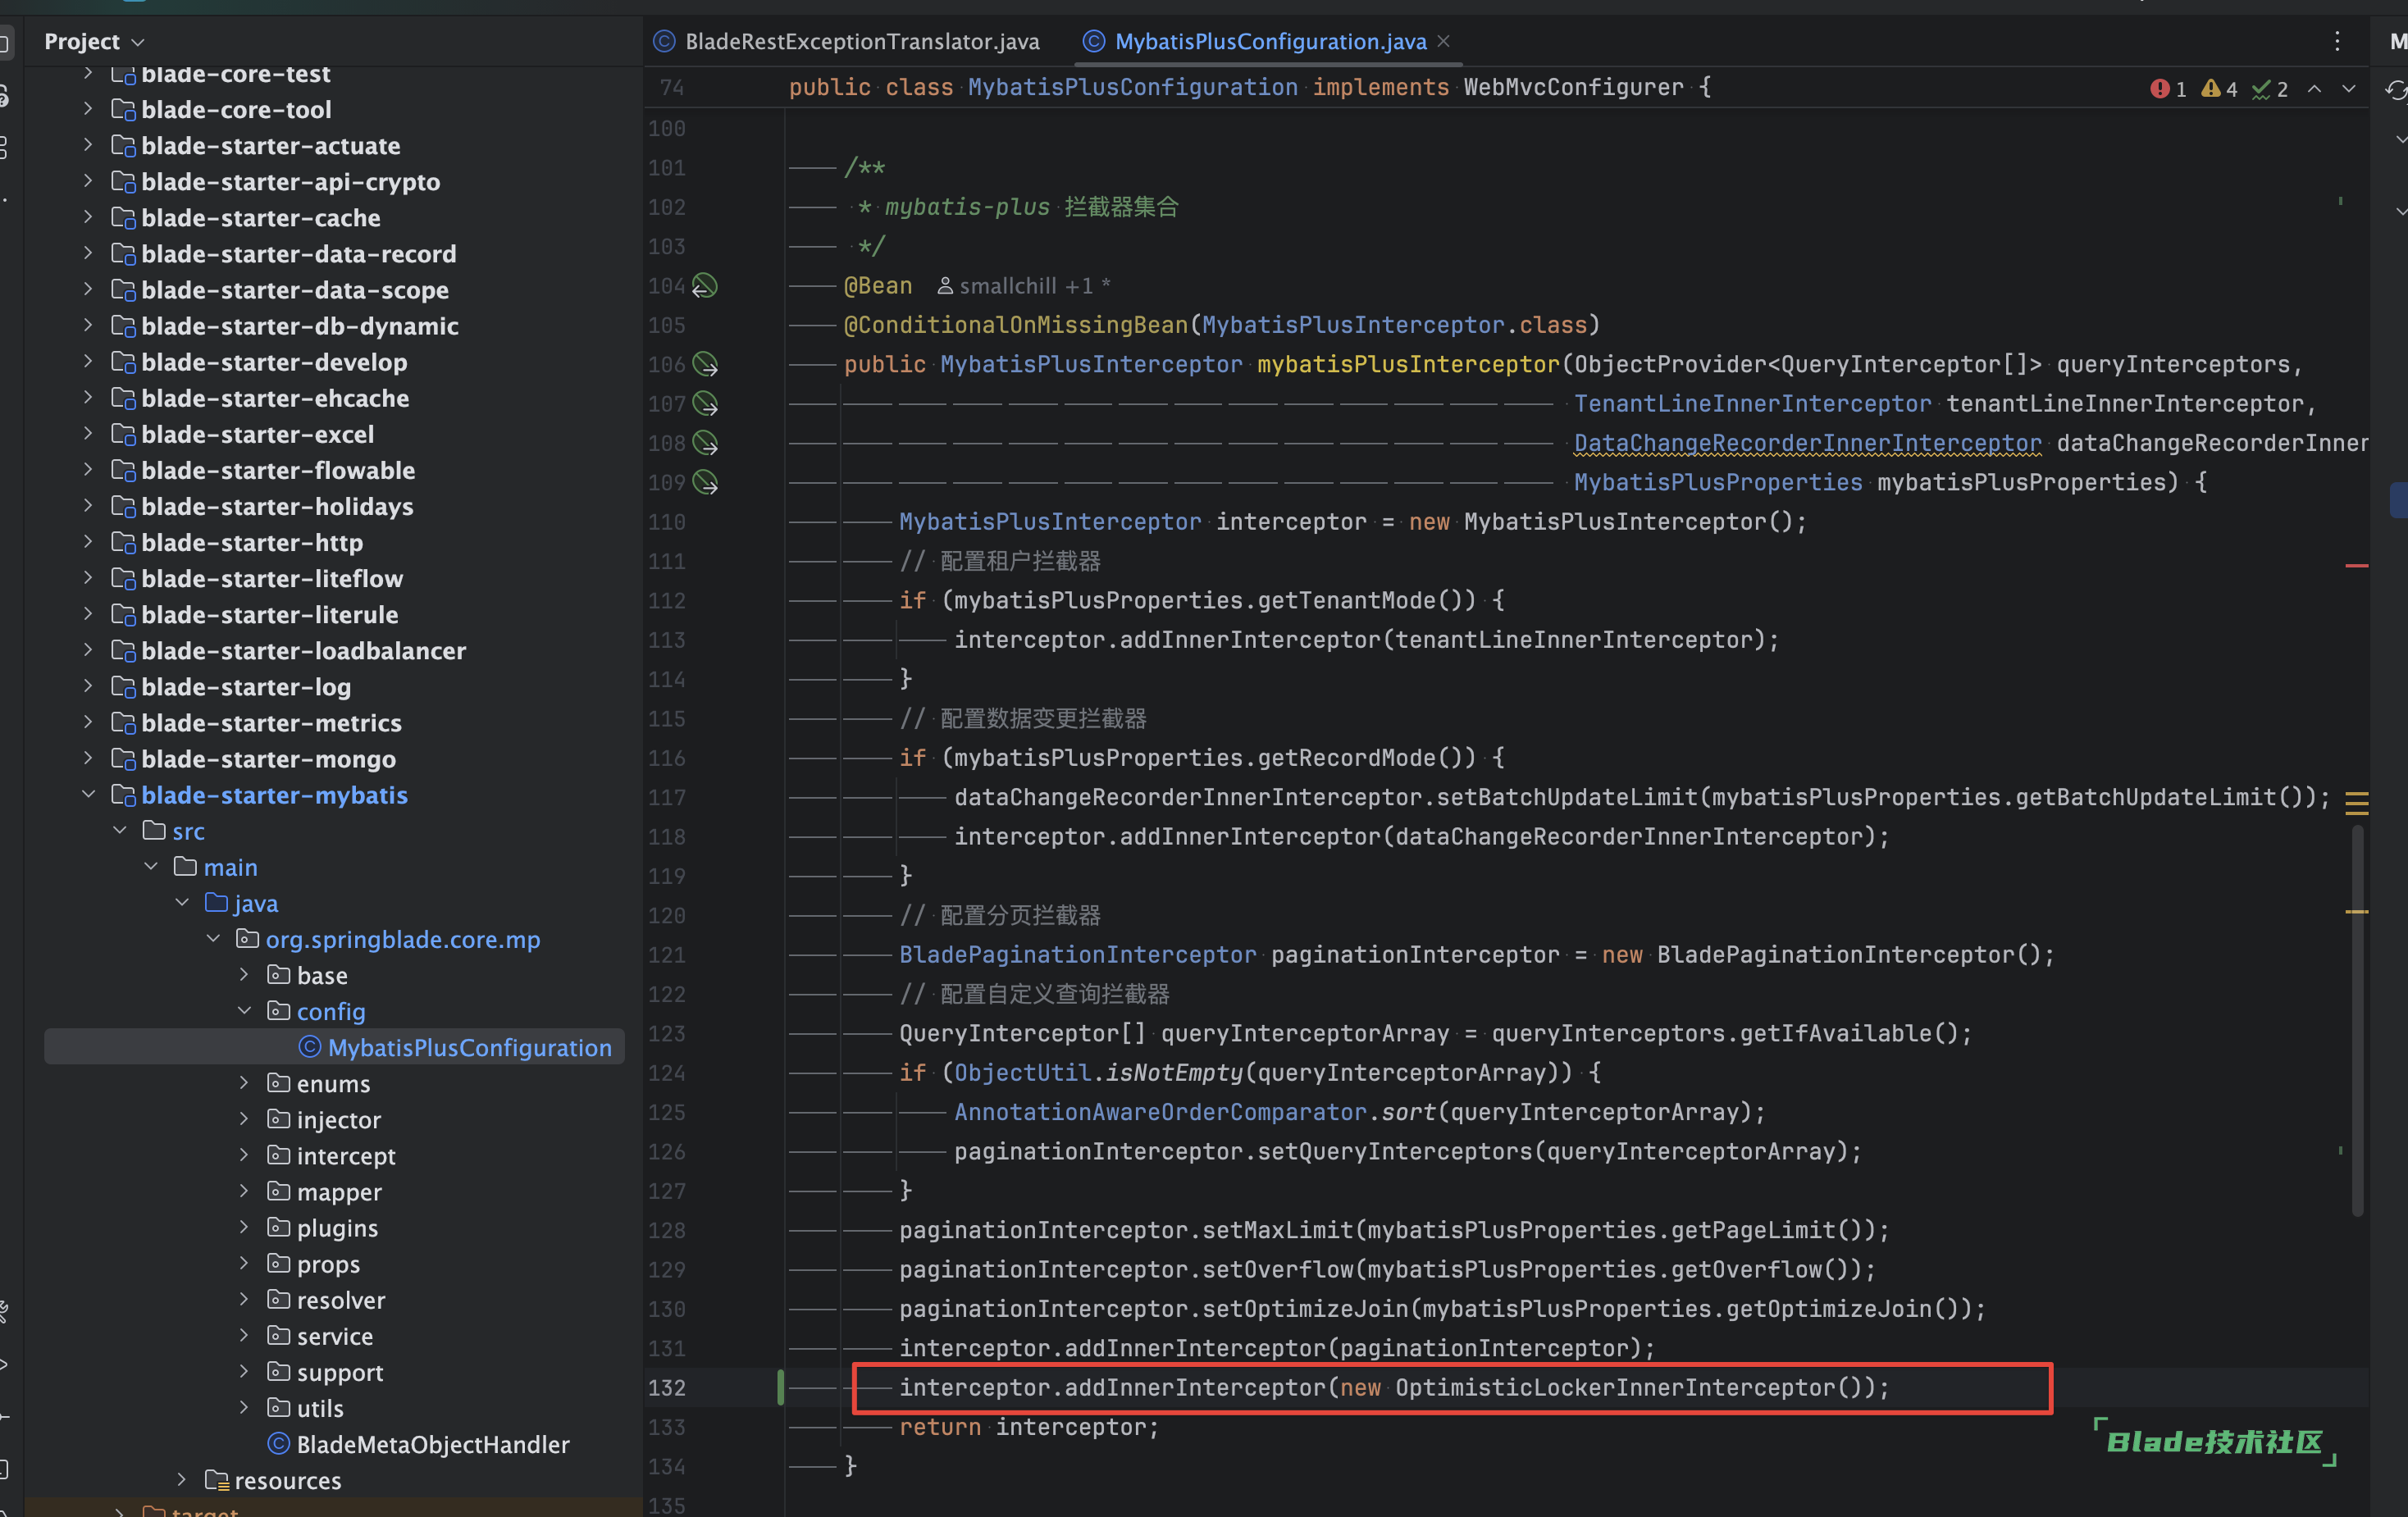Image resolution: width=2408 pixels, height=1517 pixels.
Task: Select blade-starter-literule module
Action: [x=269, y=614]
